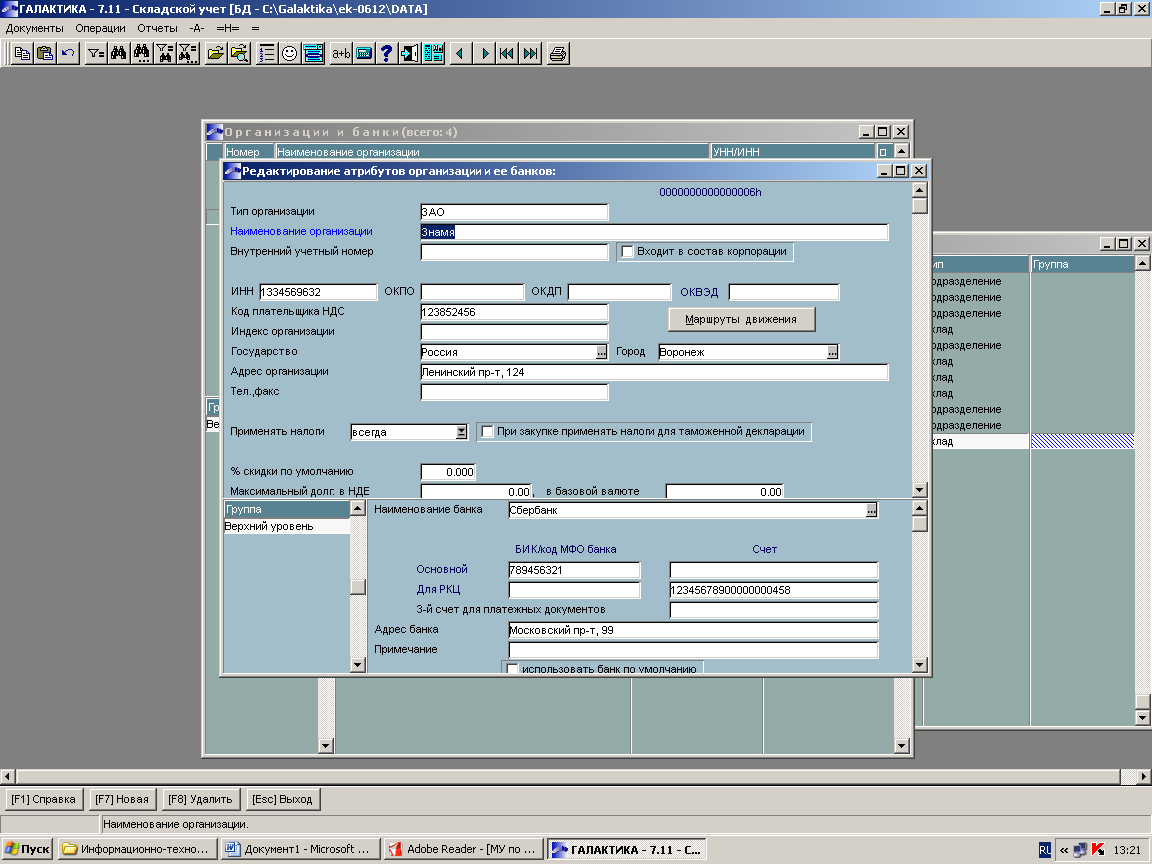This screenshot has height=864, width=1152.
Task: Click the Undo arrow toolbar icon
Action: (x=68, y=54)
